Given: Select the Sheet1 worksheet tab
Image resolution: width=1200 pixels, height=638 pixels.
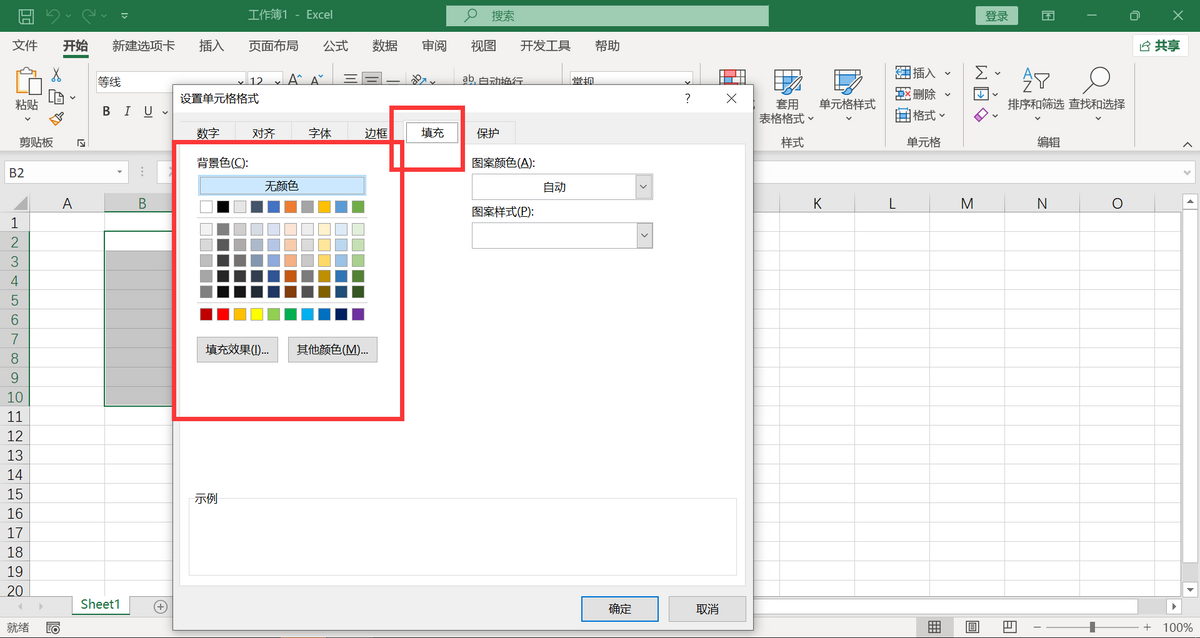Looking at the screenshot, I should tap(100, 605).
